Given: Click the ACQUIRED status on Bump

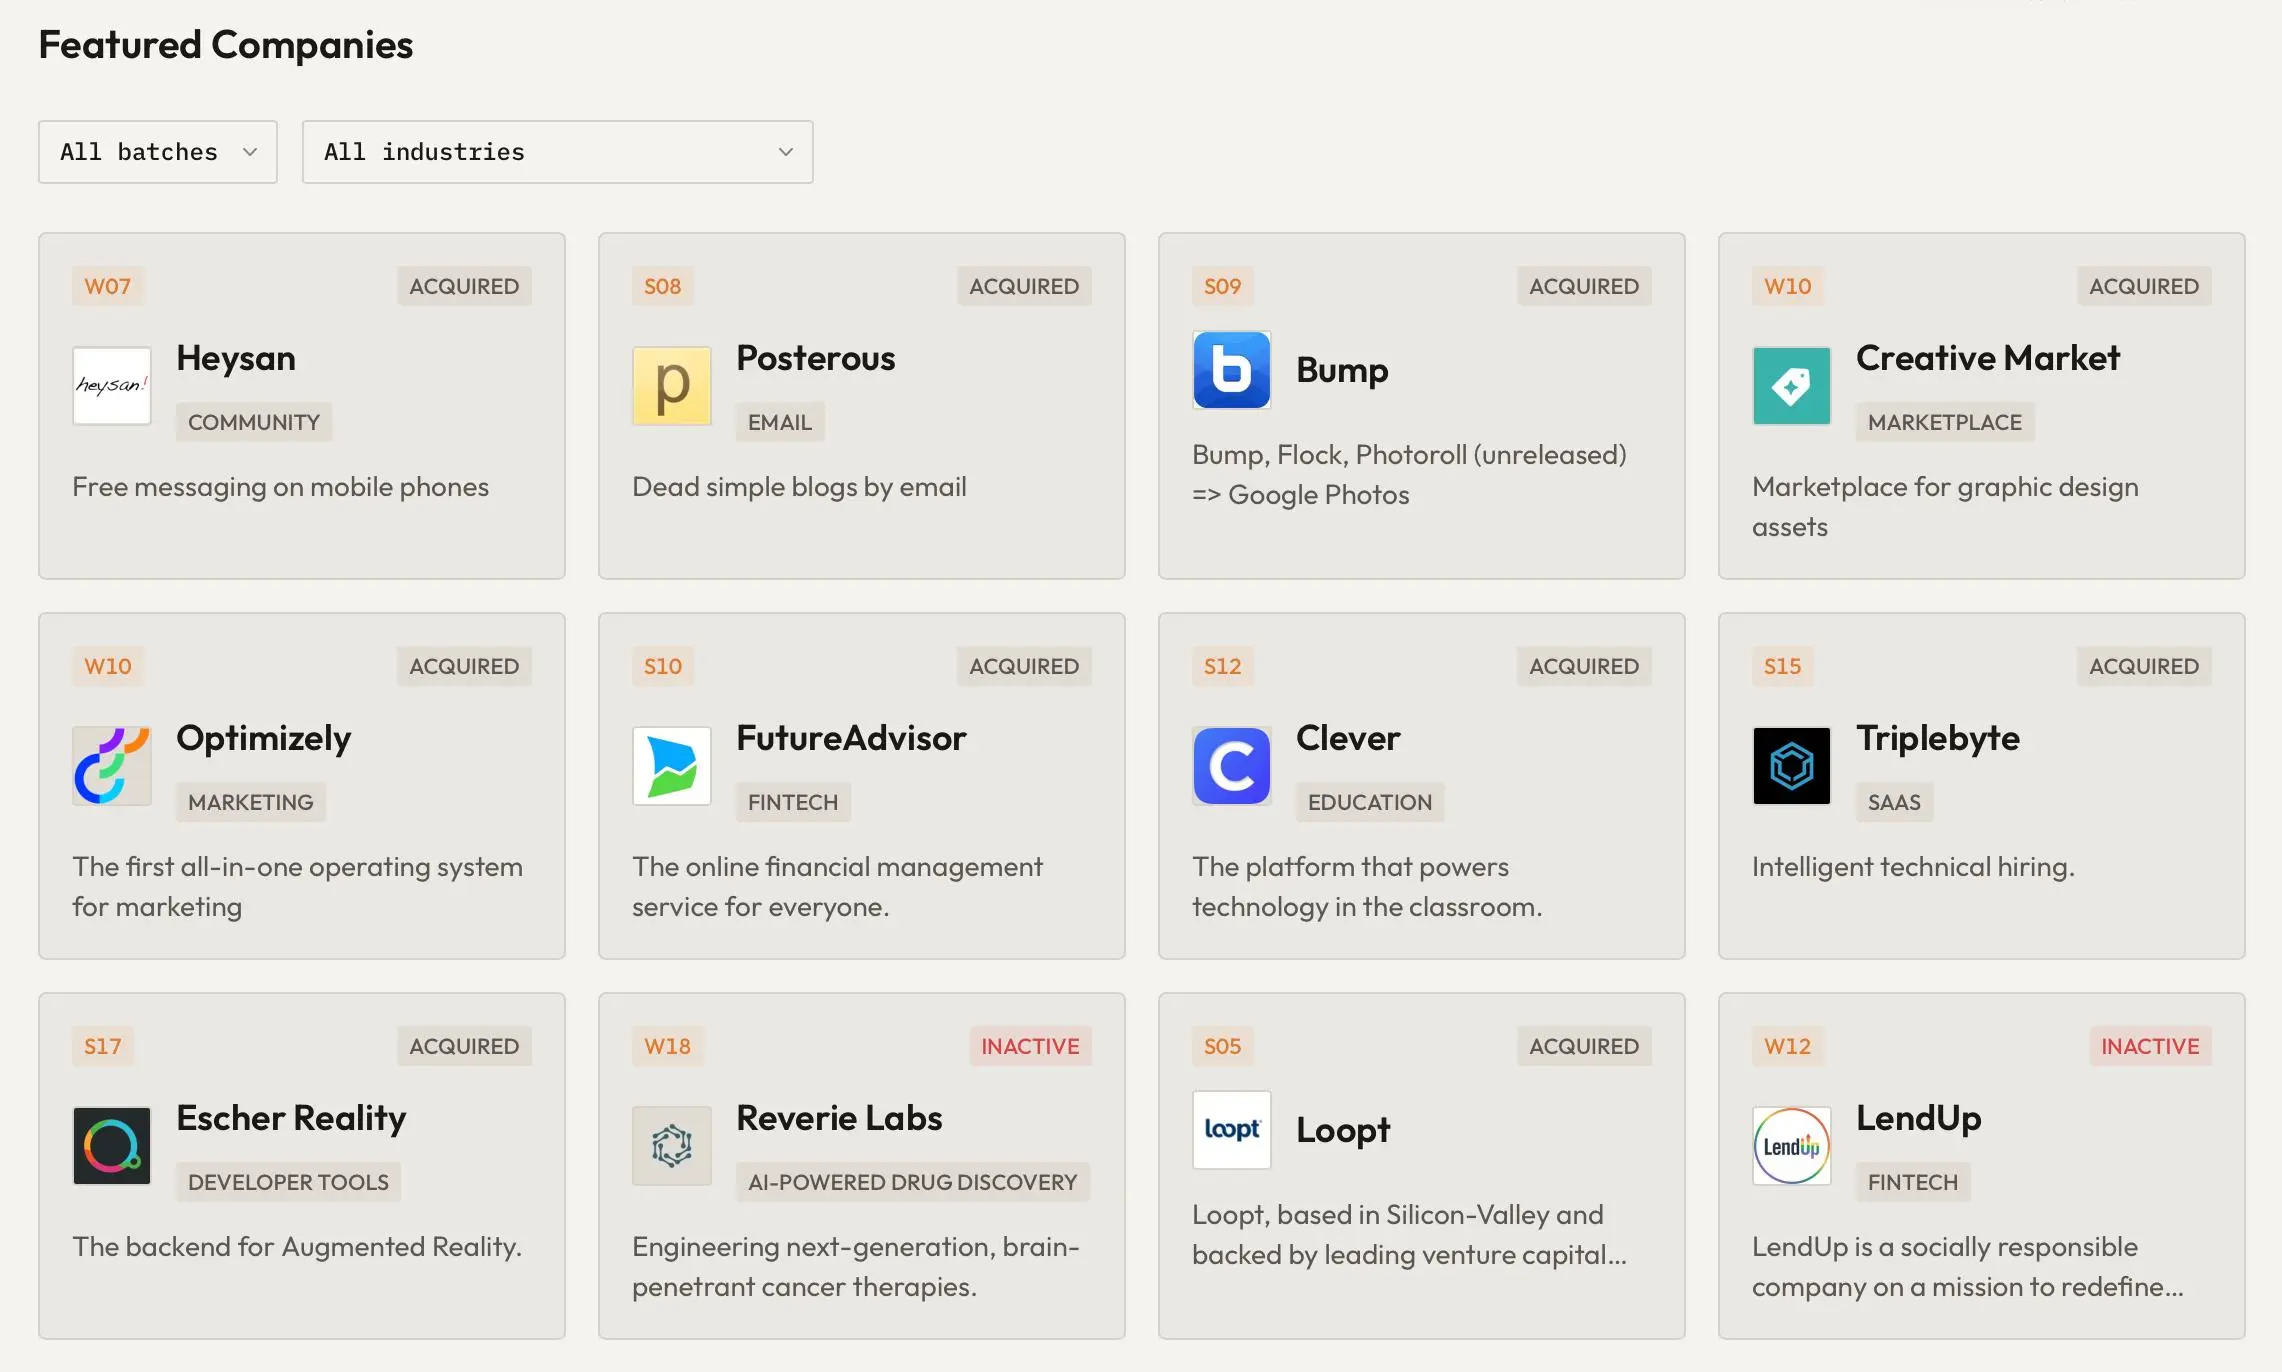Looking at the screenshot, I should (x=1584, y=286).
